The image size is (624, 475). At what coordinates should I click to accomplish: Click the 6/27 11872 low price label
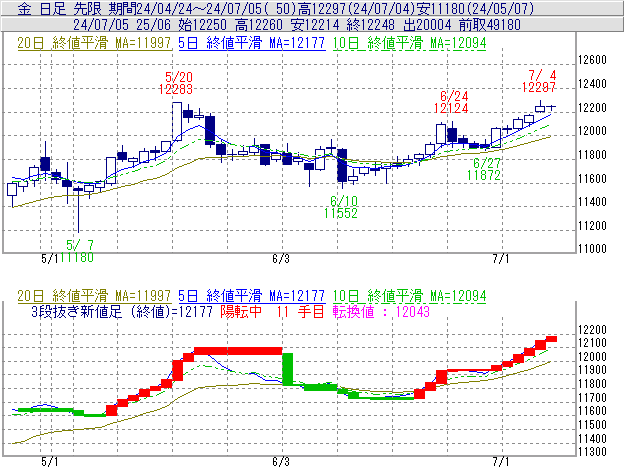tap(484, 169)
